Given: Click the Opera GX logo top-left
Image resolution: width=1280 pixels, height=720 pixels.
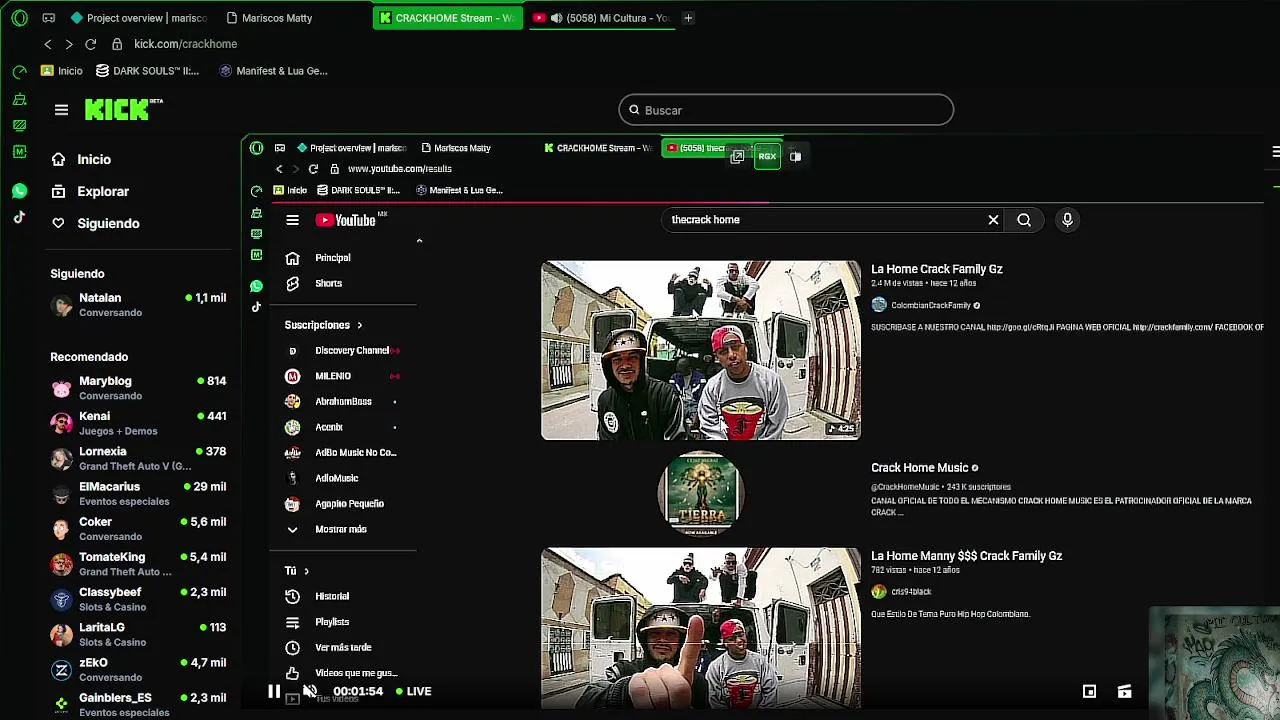Looking at the screenshot, I should point(19,18).
